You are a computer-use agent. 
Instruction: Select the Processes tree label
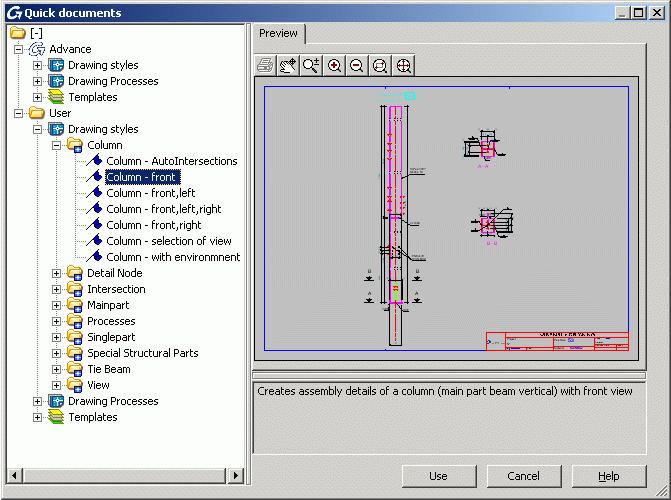pyautogui.click(x=111, y=321)
